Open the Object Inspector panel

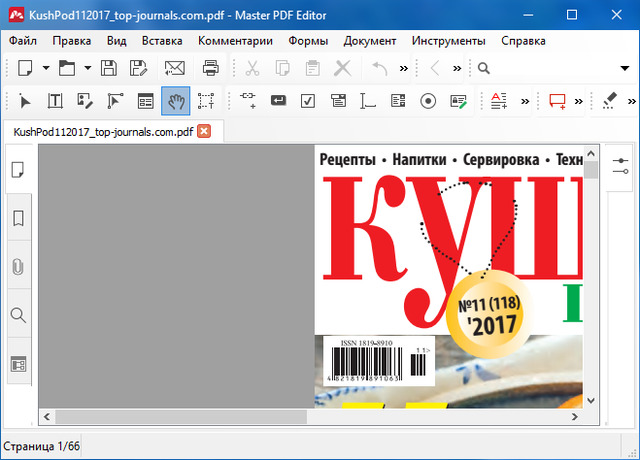tap(620, 165)
